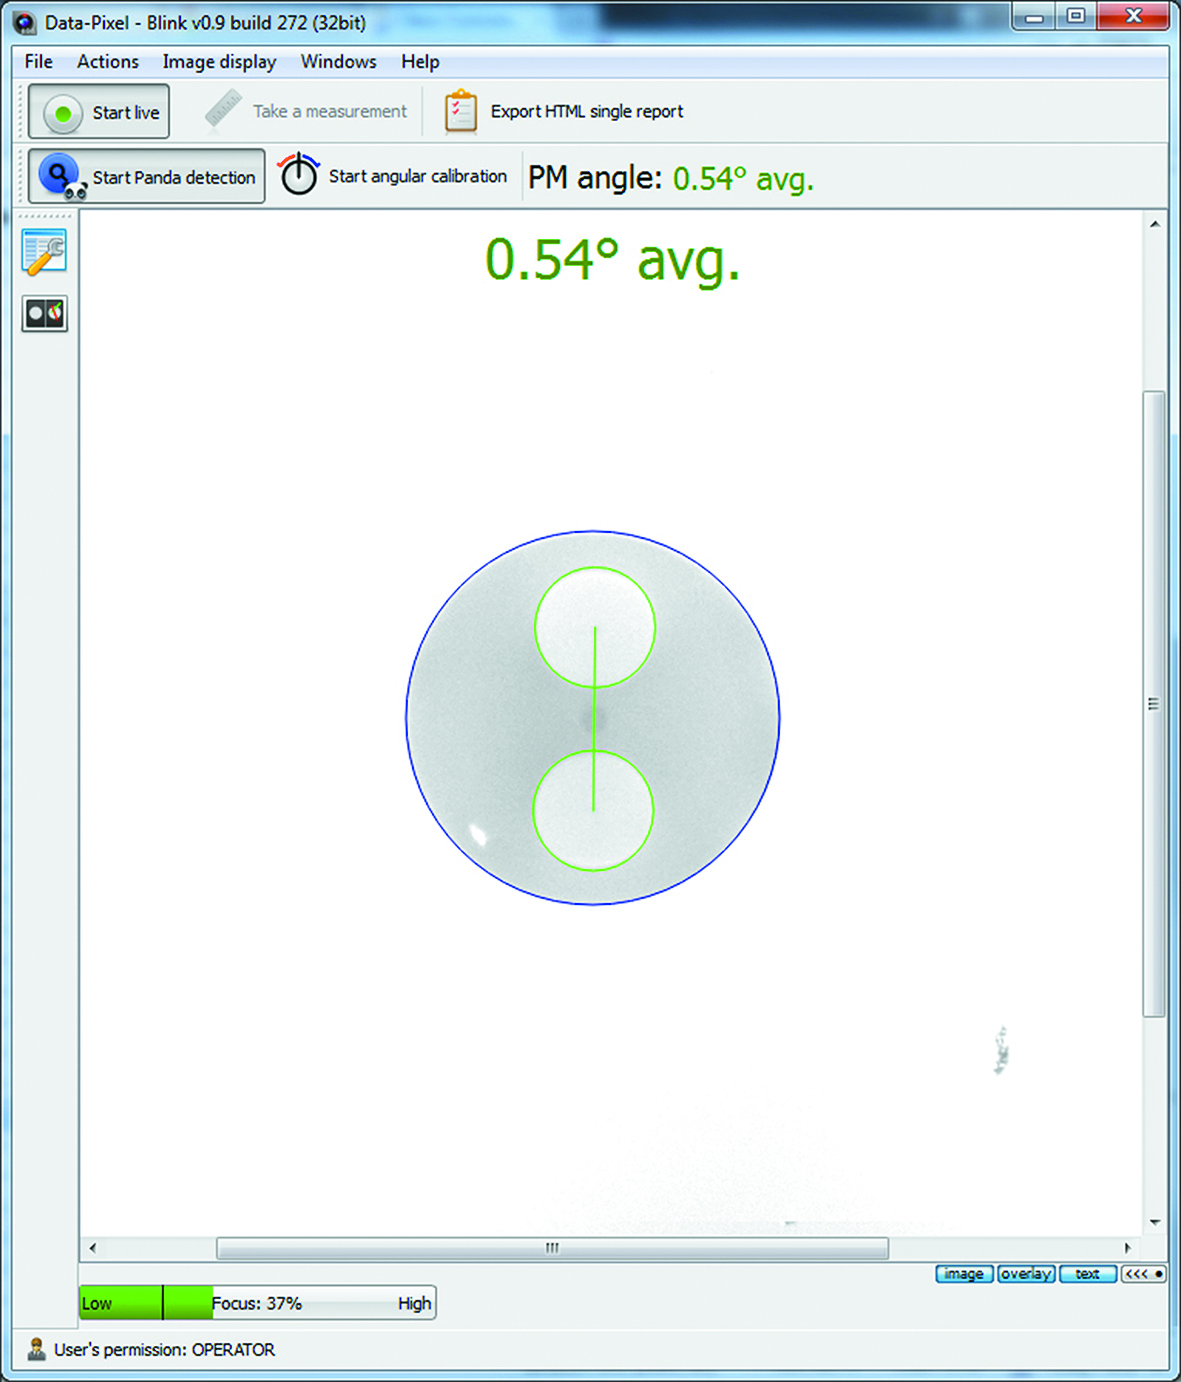Click the Data-Pixel application title bar icon

coord(24,22)
